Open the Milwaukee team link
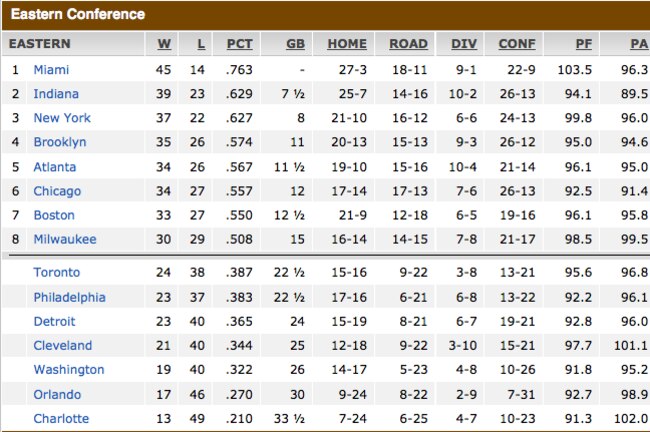This screenshot has width=650, height=432. [x=65, y=239]
